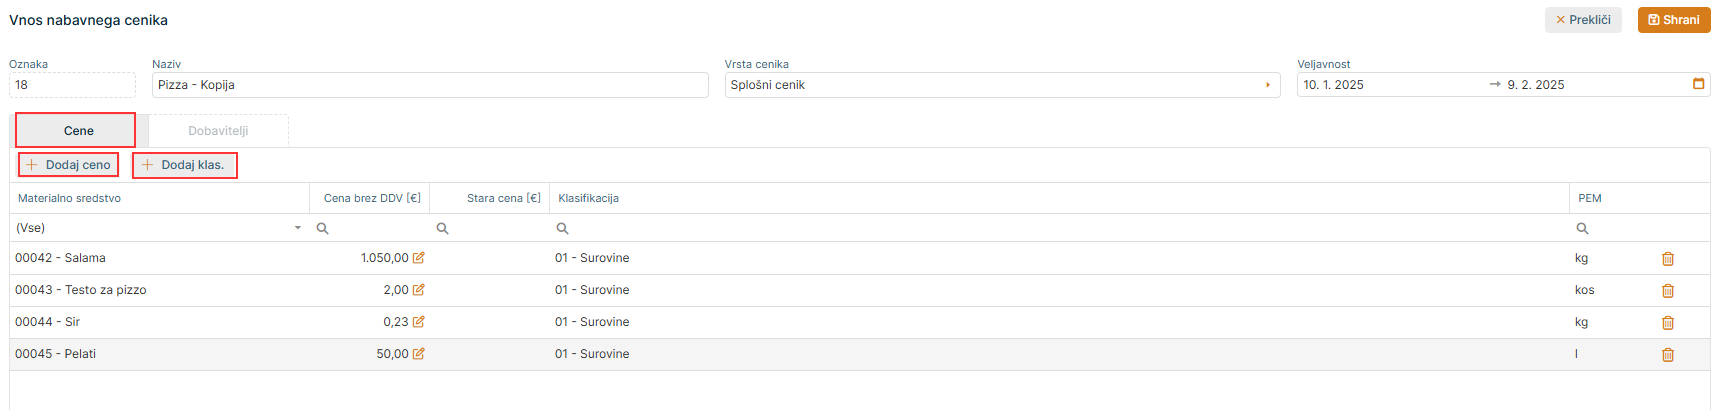Delete the Testo za pizzo row
Image resolution: width=1723 pixels, height=410 pixels.
pyautogui.click(x=1667, y=291)
